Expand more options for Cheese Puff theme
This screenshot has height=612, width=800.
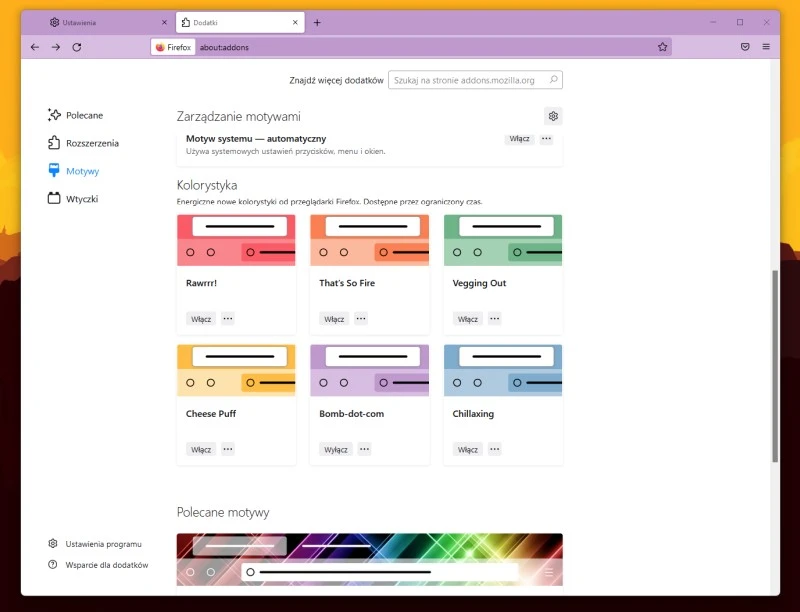228,449
